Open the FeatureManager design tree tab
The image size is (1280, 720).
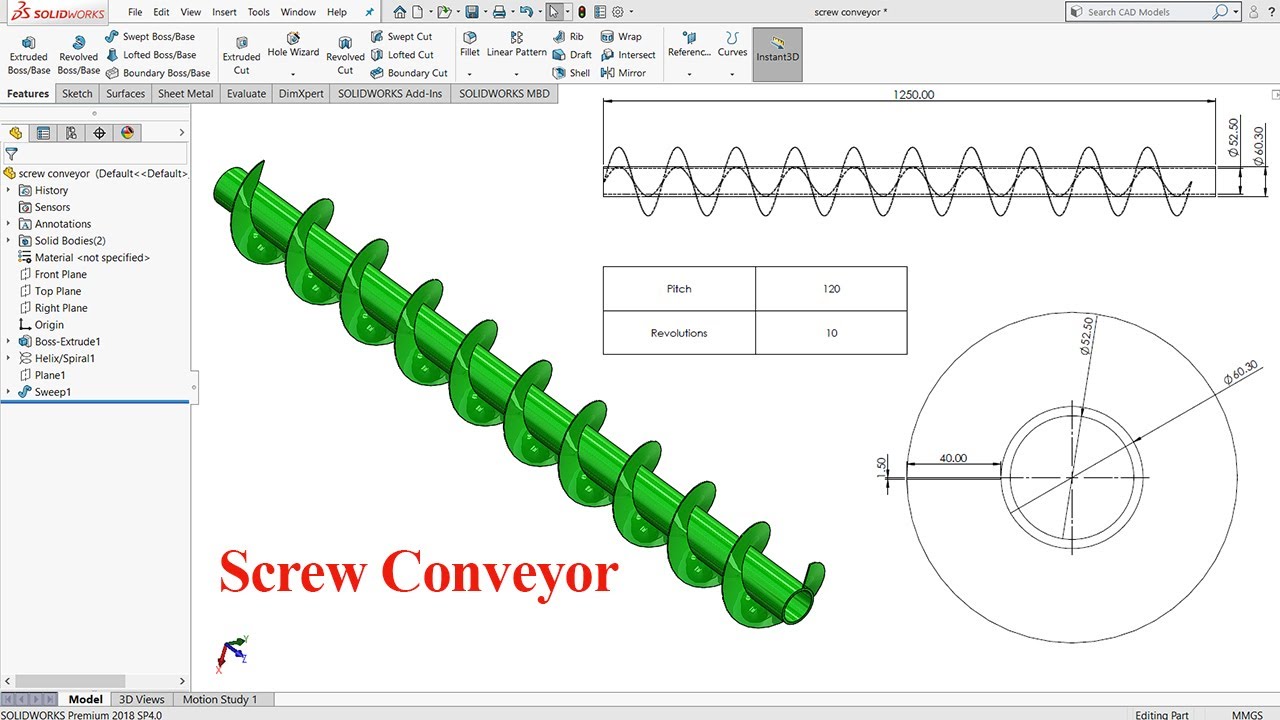[x=15, y=132]
